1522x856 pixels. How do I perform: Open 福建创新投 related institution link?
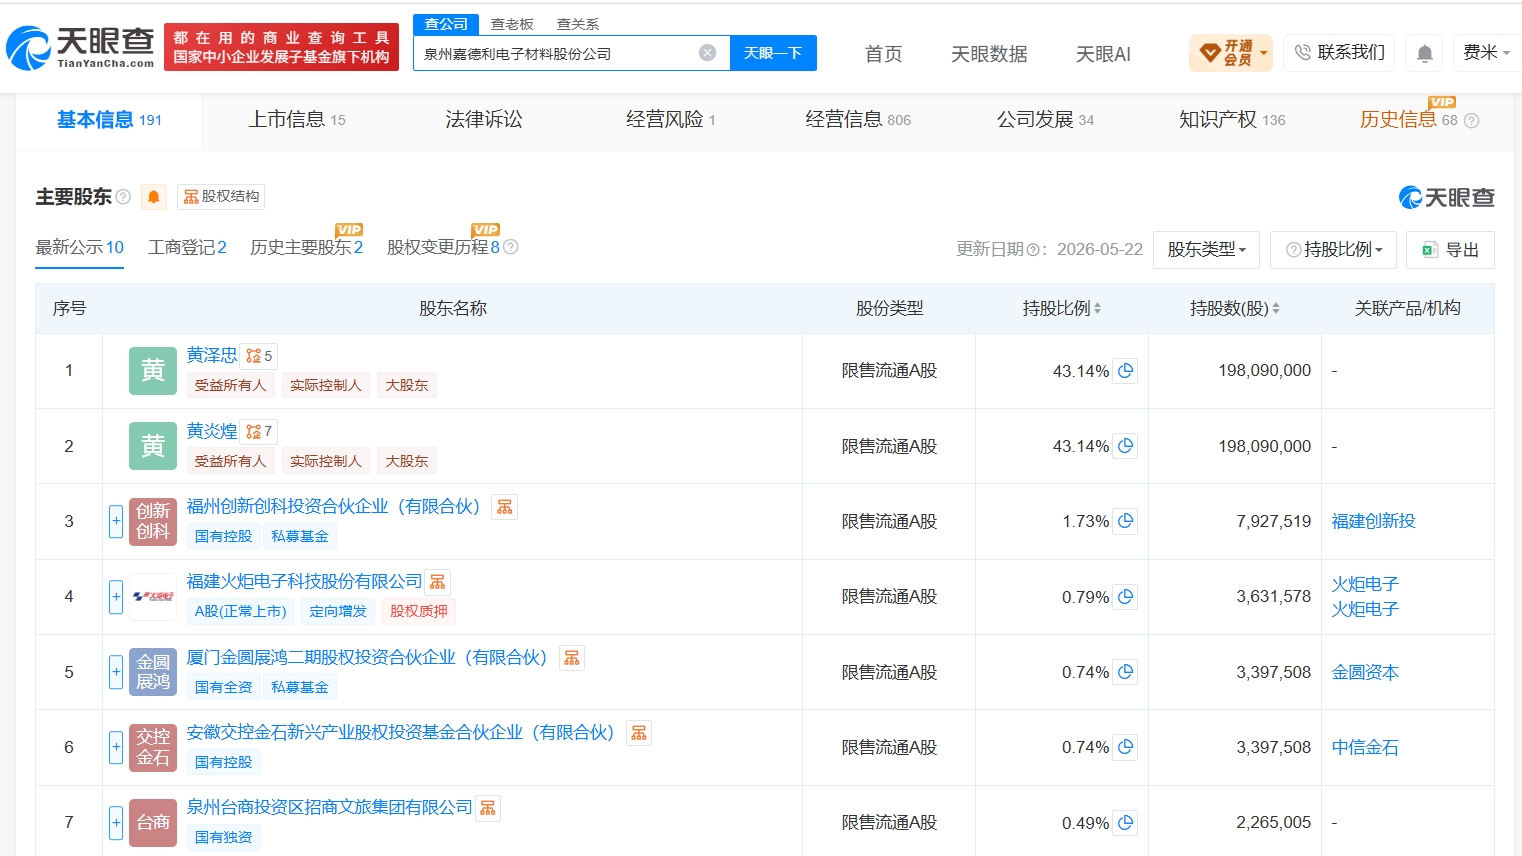pos(1373,521)
